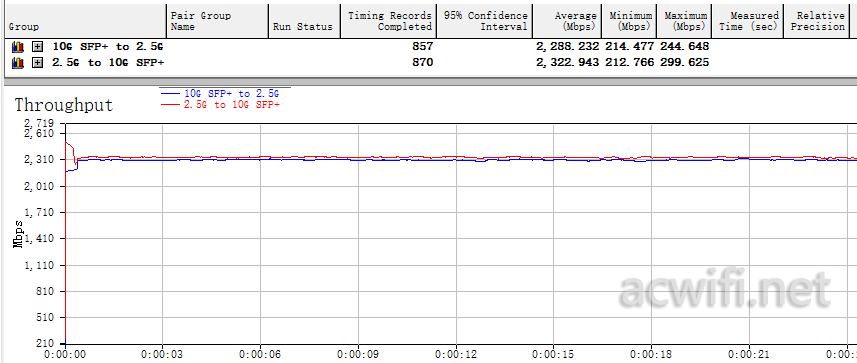857x363 pixels.
Task: Click the 1,710 y-axis tick label
Action: pos(39,213)
